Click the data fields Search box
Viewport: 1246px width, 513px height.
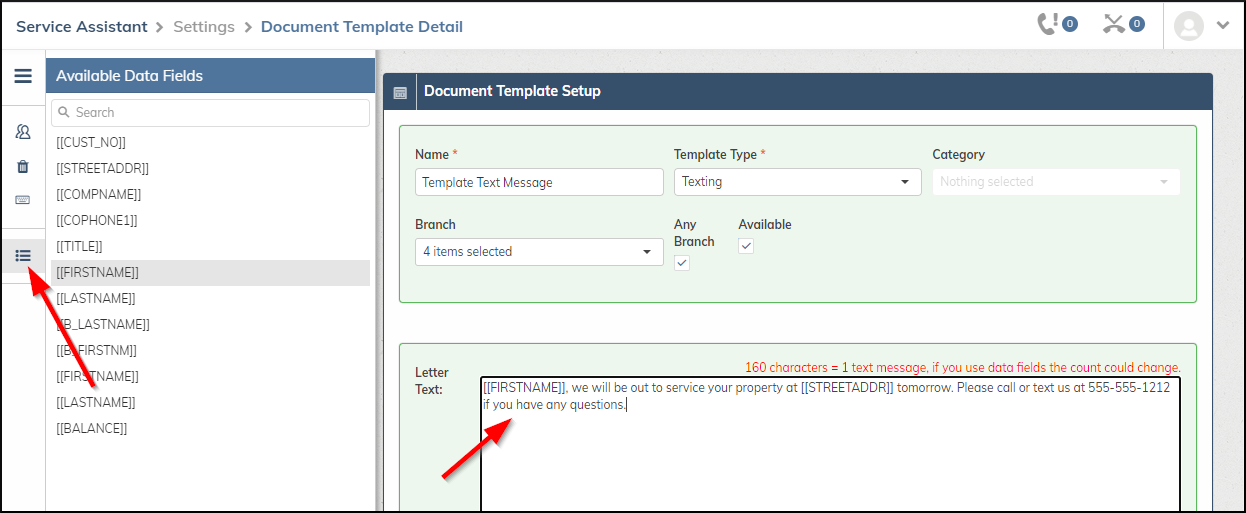(x=211, y=113)
